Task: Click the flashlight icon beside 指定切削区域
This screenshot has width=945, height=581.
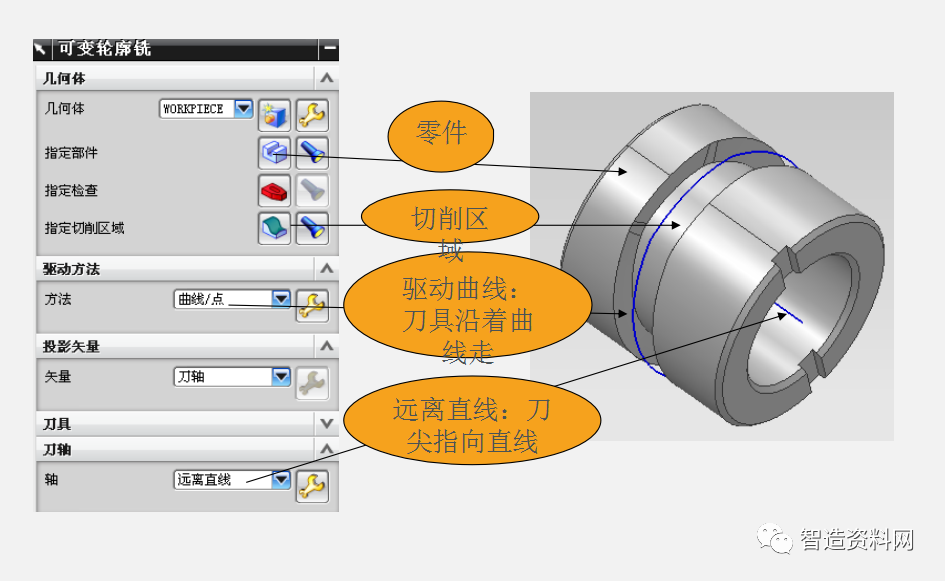Action: coord(309,228)
